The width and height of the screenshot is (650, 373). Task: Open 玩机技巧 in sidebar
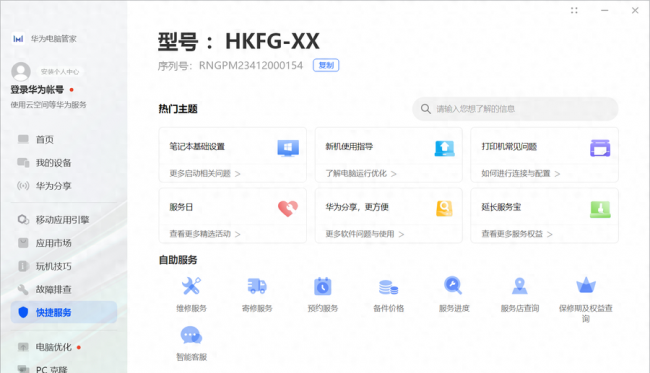[63, 266]
